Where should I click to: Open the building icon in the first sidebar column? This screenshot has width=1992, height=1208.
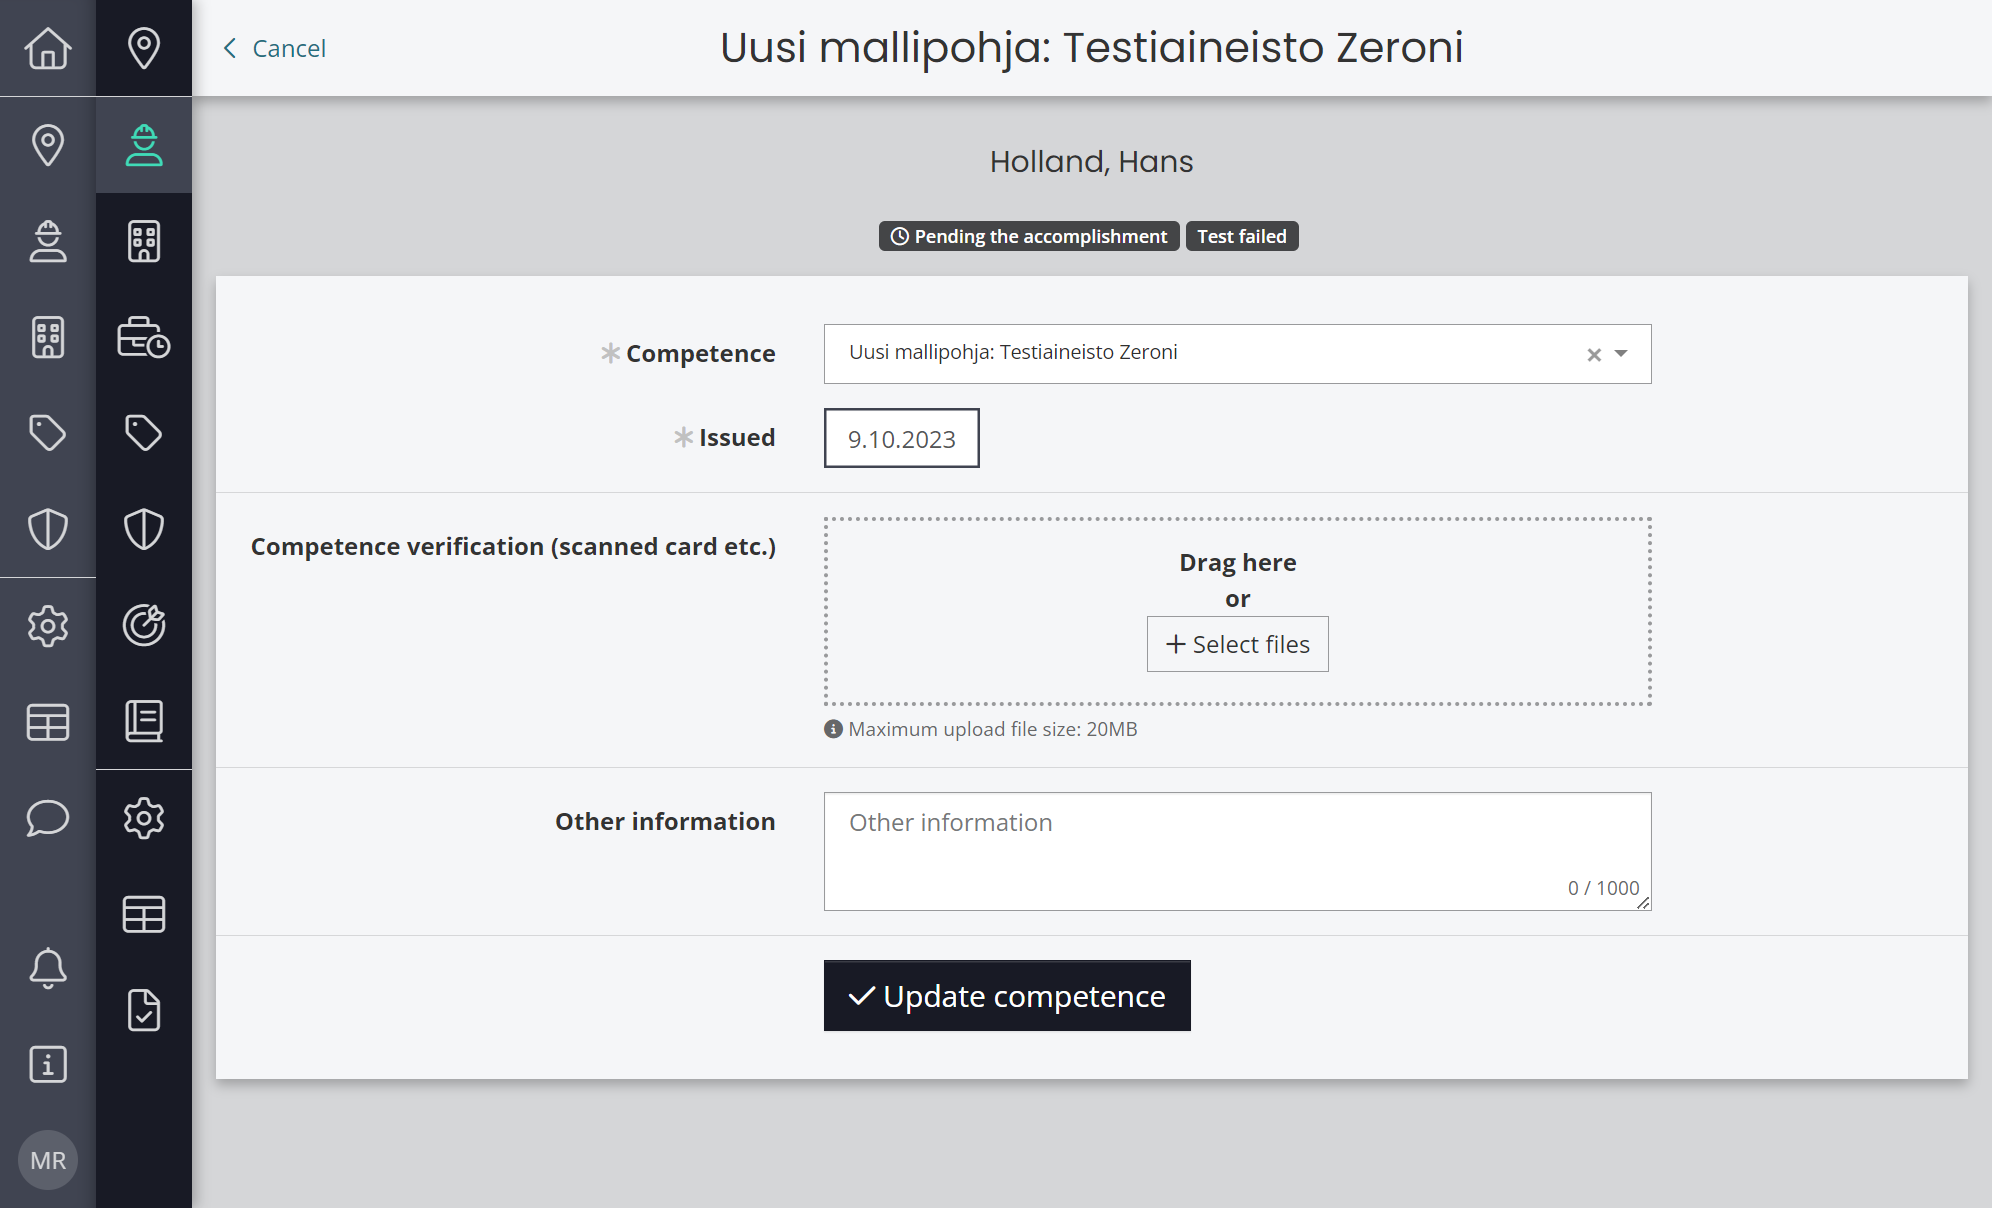pyautogui.click(x=48, y=337)
